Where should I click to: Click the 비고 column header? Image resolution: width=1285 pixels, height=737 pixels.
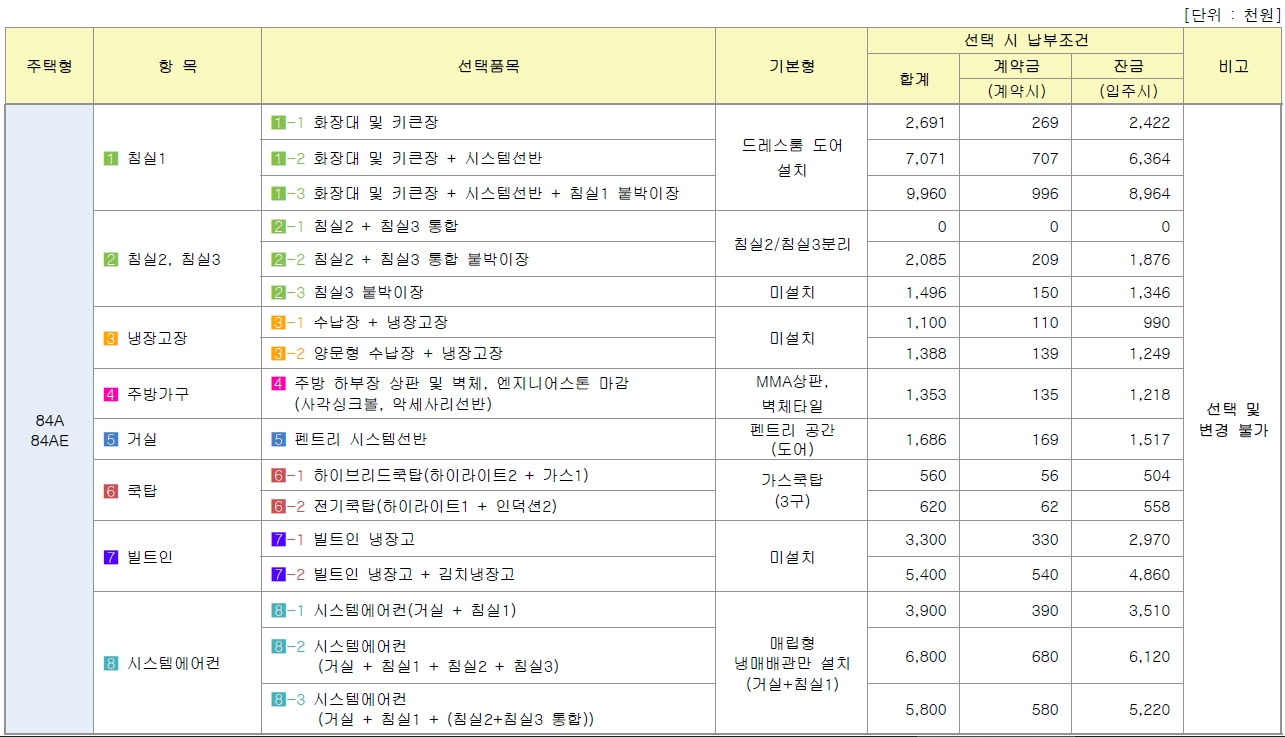tap(1233, 66)
